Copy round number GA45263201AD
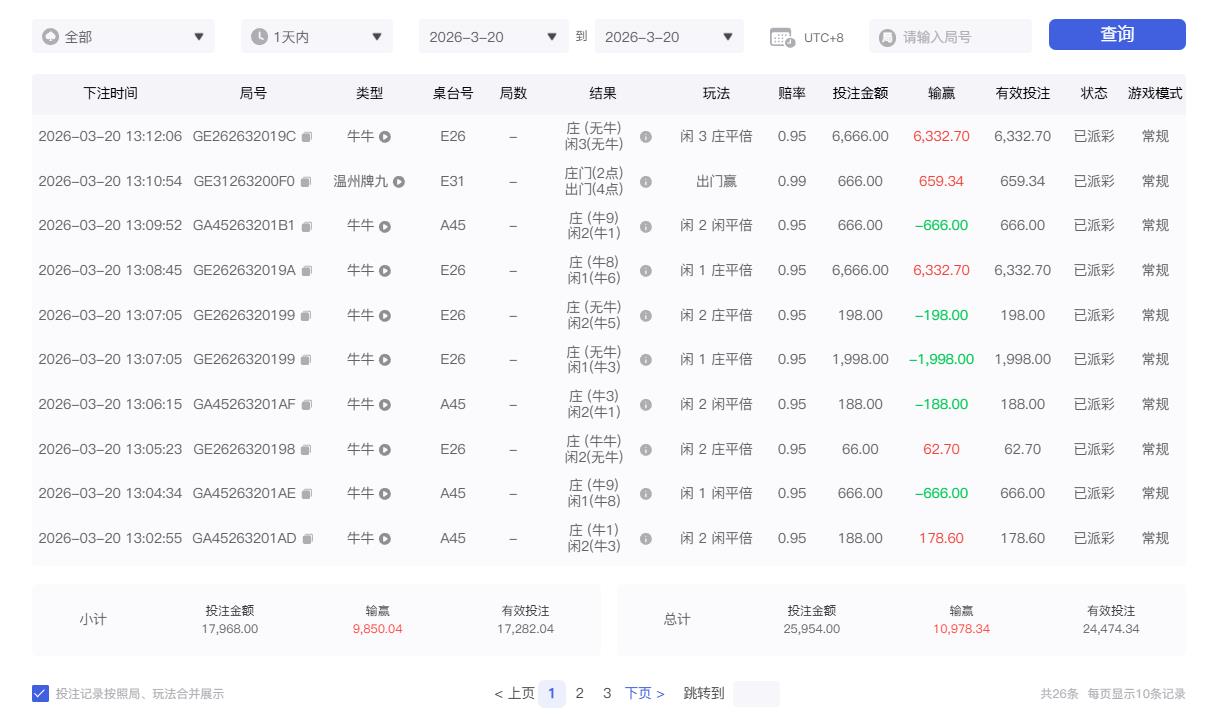Viewport: 1221px width, 719px height. (x=308, y=539)
